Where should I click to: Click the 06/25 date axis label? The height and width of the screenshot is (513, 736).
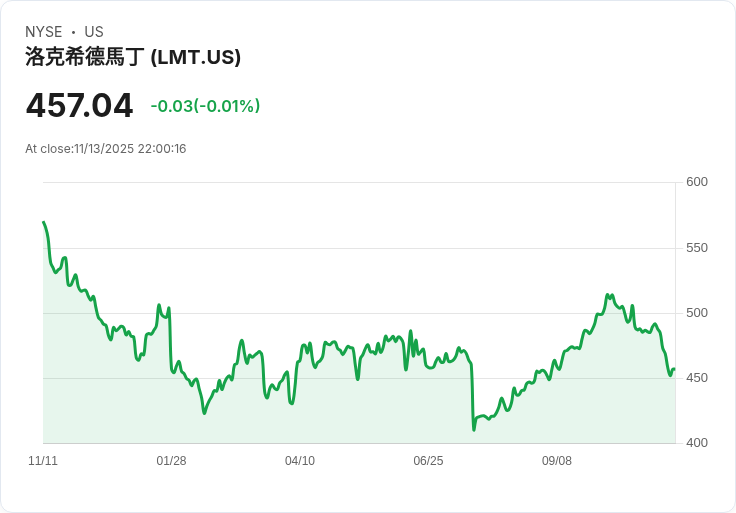(428, 461)
